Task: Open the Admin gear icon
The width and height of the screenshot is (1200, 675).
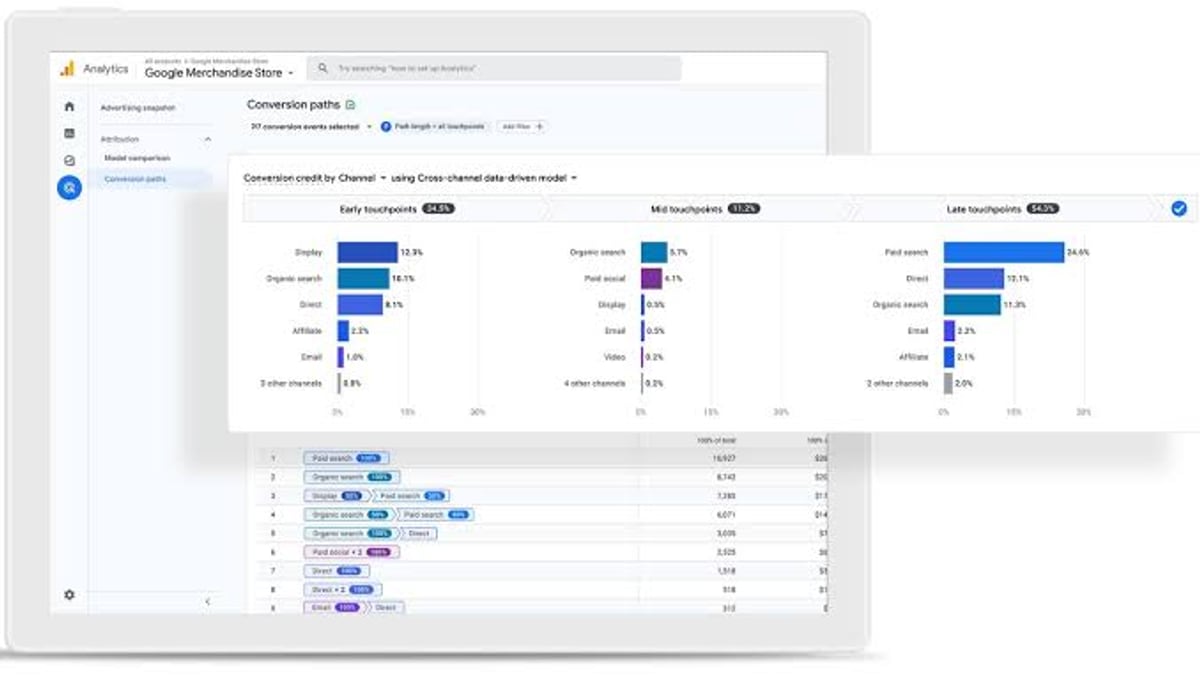Action: (69, 594)
